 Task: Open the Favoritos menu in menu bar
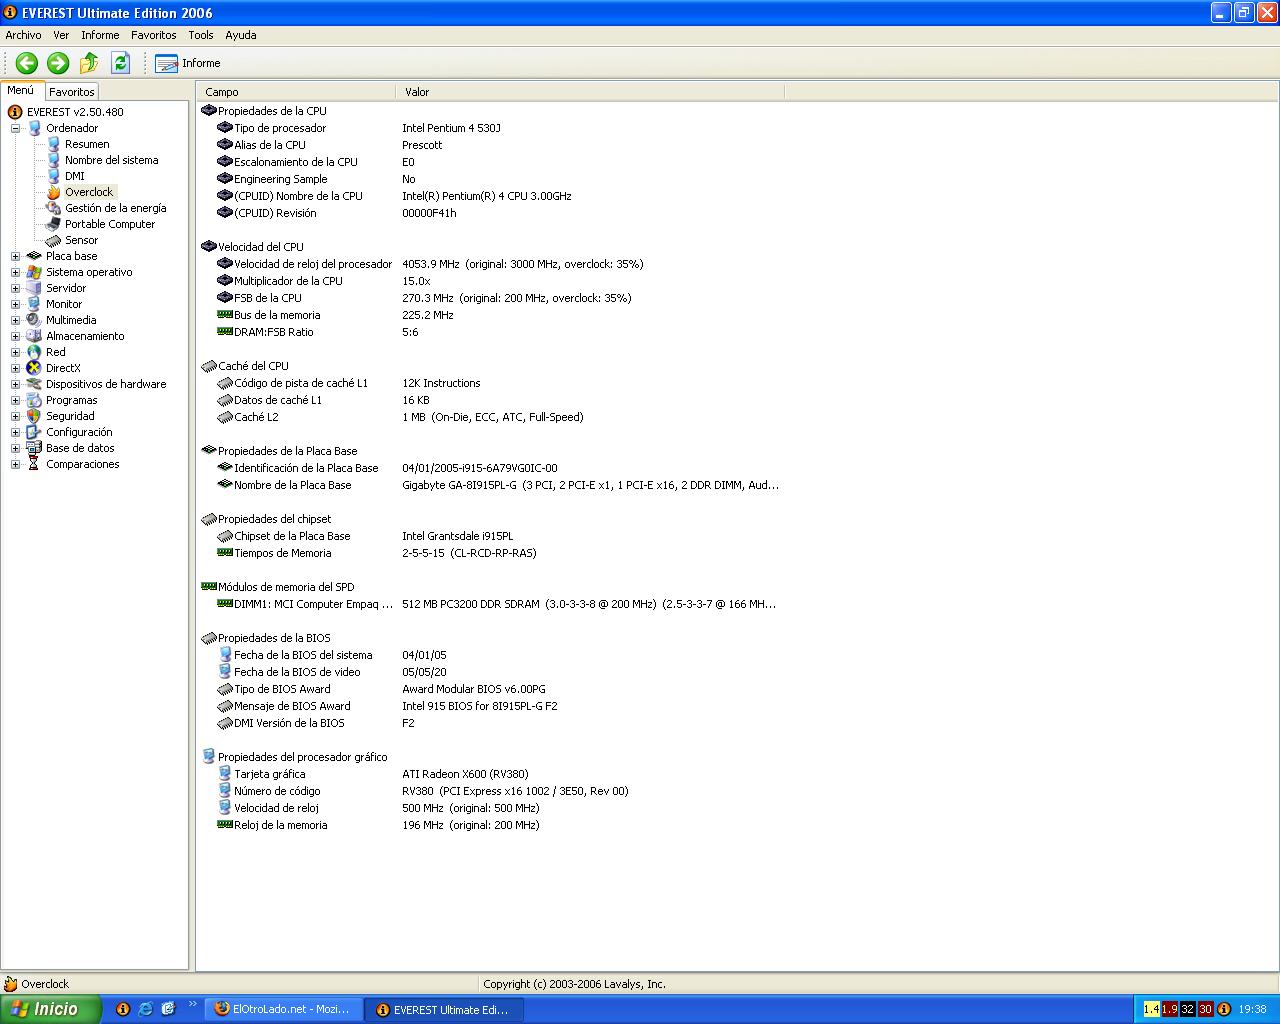pos(153,35)
